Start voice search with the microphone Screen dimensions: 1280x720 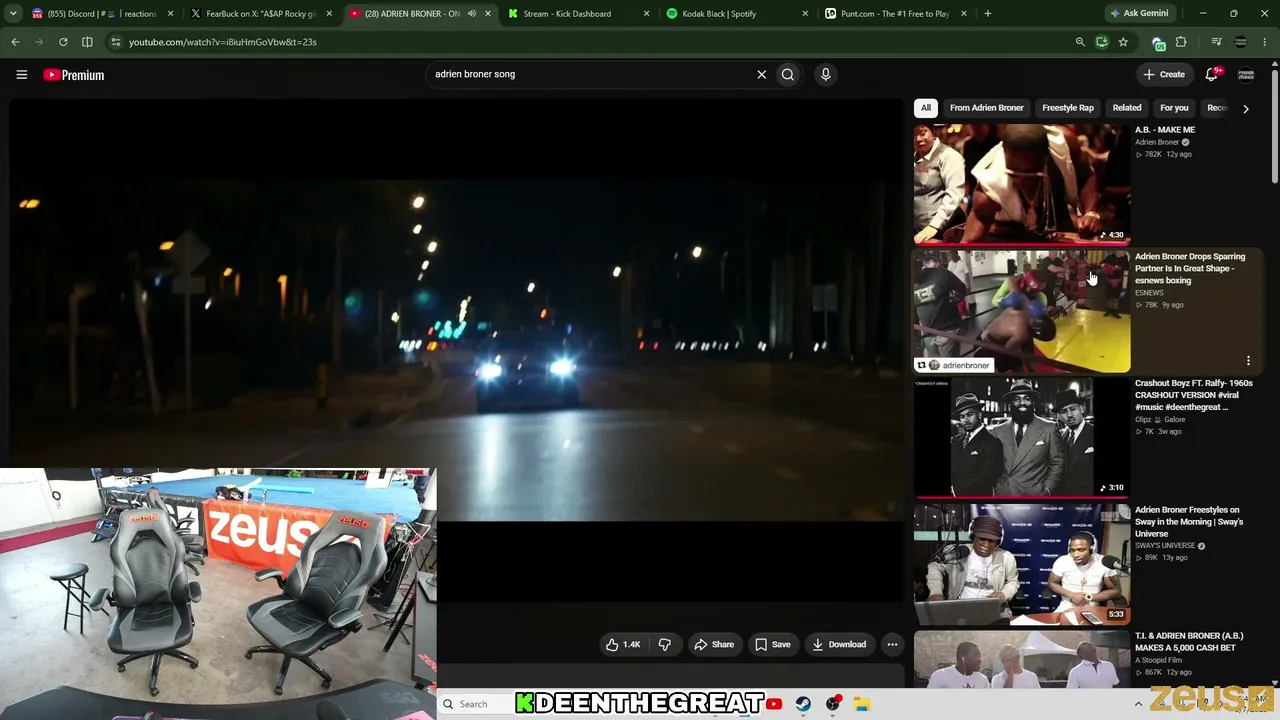pyautogui.click(x=825, y=74)
